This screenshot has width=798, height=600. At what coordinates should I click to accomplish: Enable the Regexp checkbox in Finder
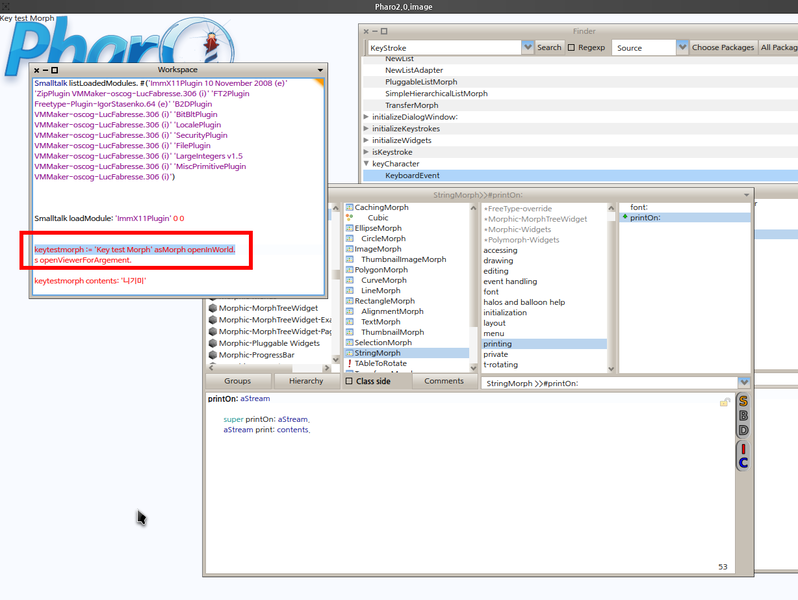tap(572, 47)
